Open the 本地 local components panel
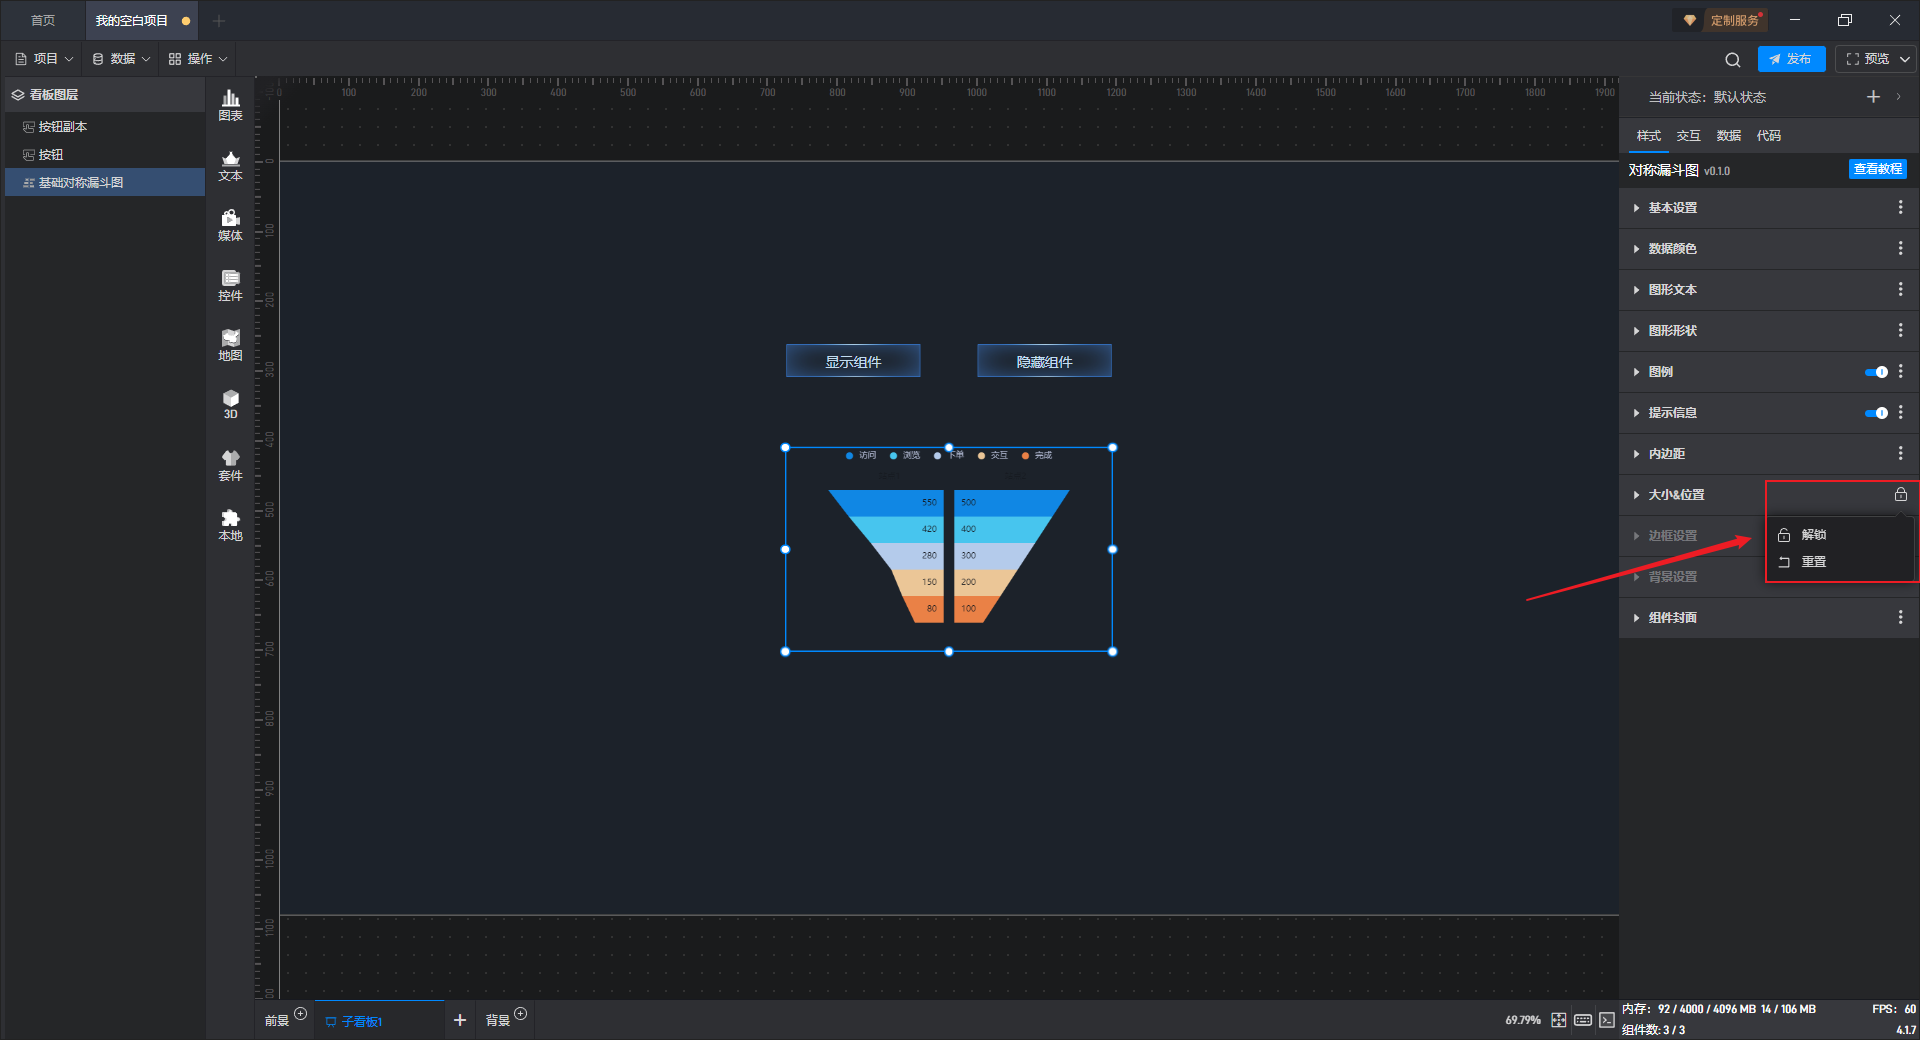The width and height of the screenshot is (1920, 1040). coord(230,525)
